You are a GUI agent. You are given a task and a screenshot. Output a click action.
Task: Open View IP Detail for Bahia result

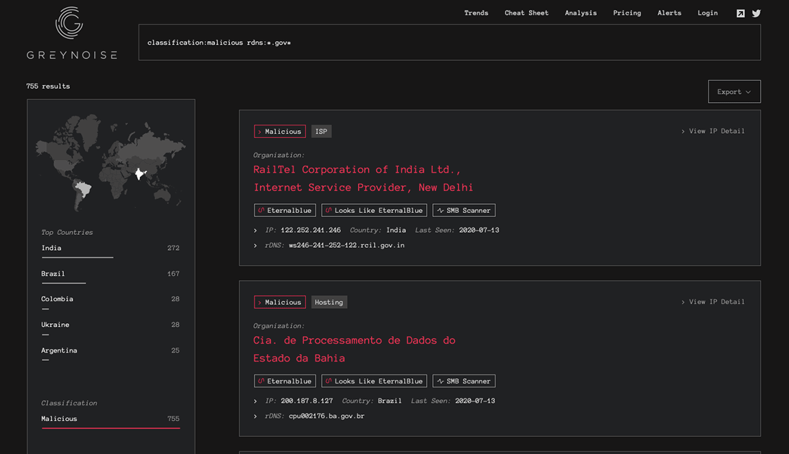pos(713,301)
